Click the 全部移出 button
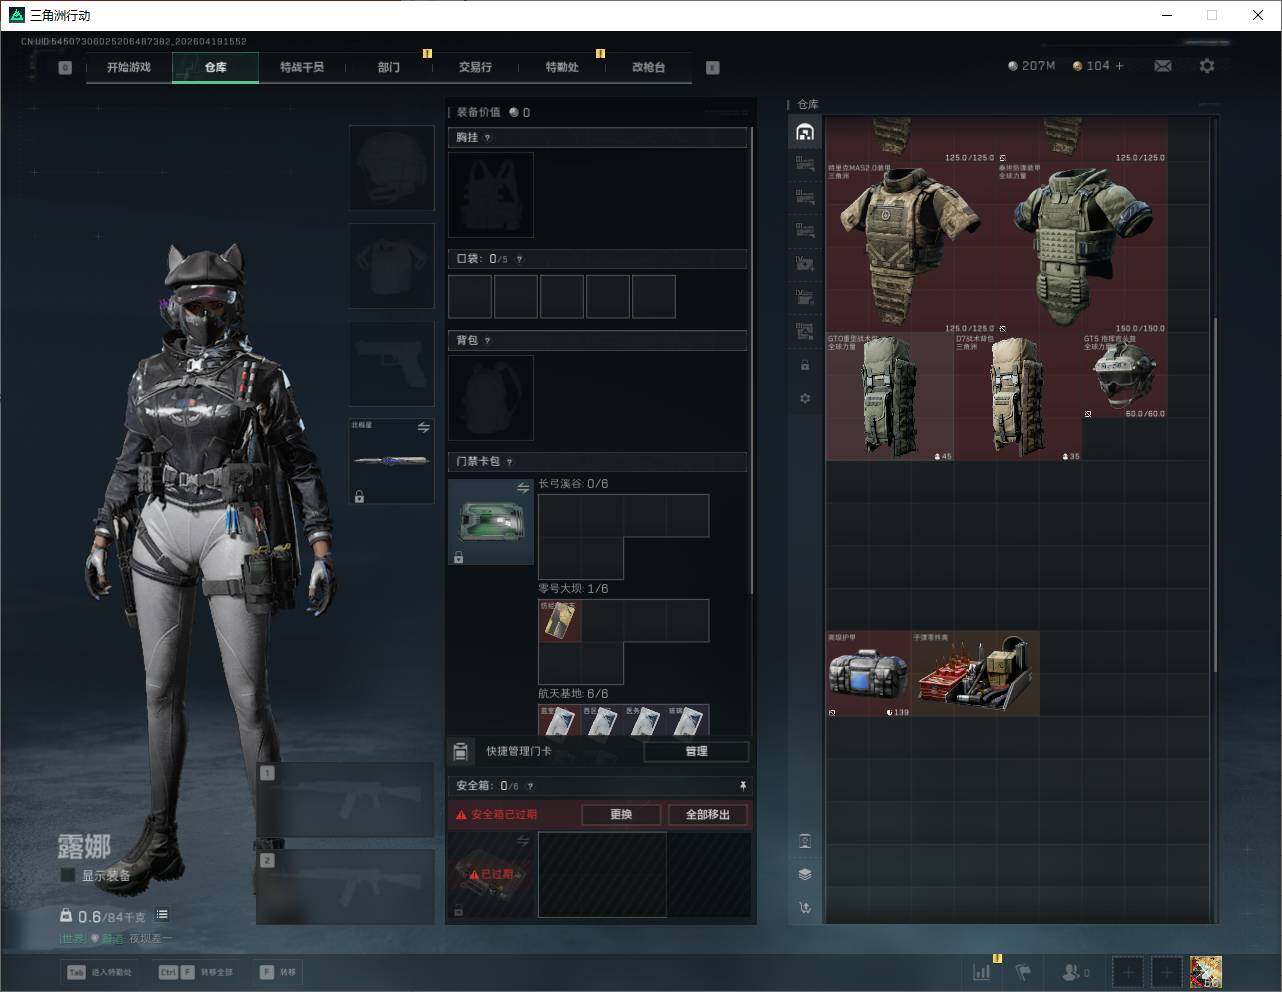 pos(708,815)
